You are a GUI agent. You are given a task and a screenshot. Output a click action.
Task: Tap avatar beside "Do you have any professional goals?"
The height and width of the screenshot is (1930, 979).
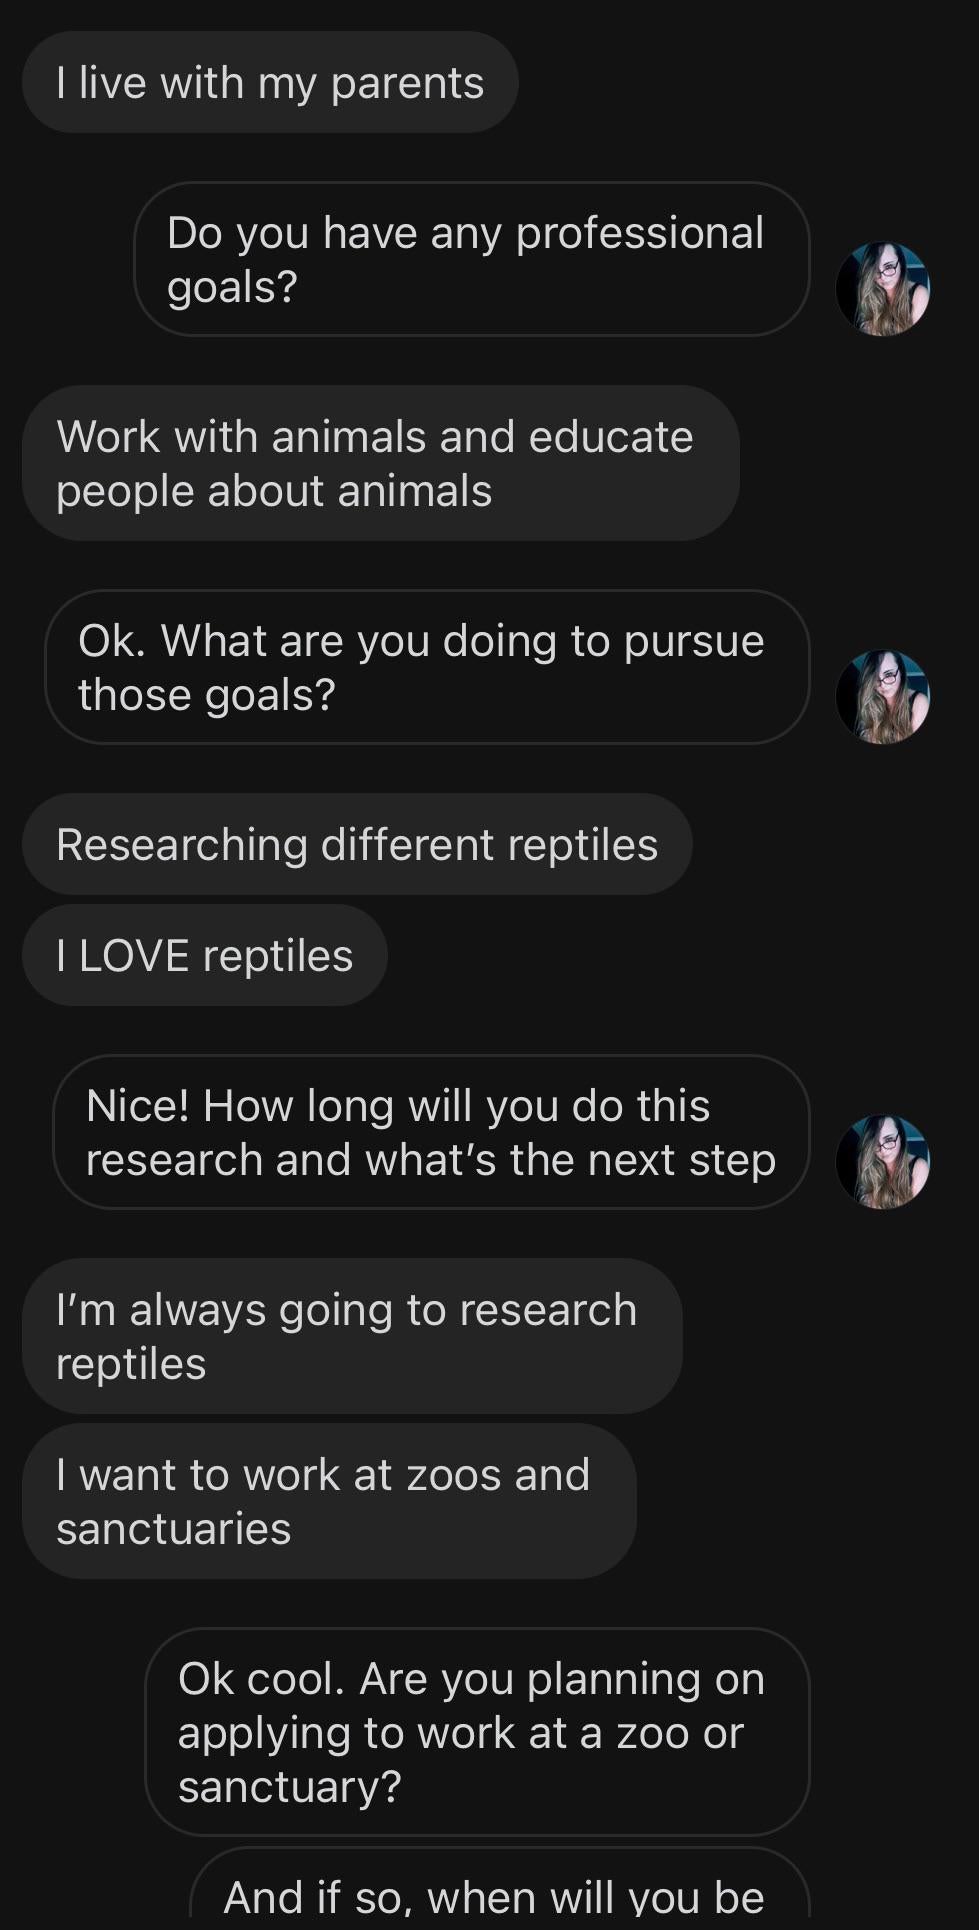[x=882, y=289]
